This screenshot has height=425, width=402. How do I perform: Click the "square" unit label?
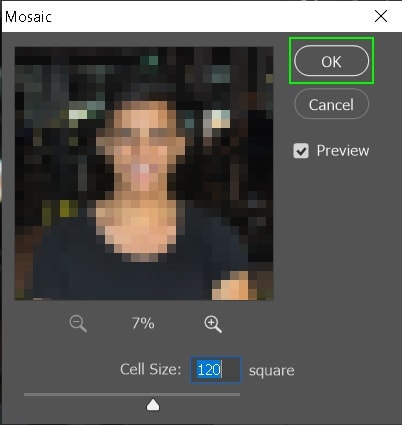tap(272, 371)
